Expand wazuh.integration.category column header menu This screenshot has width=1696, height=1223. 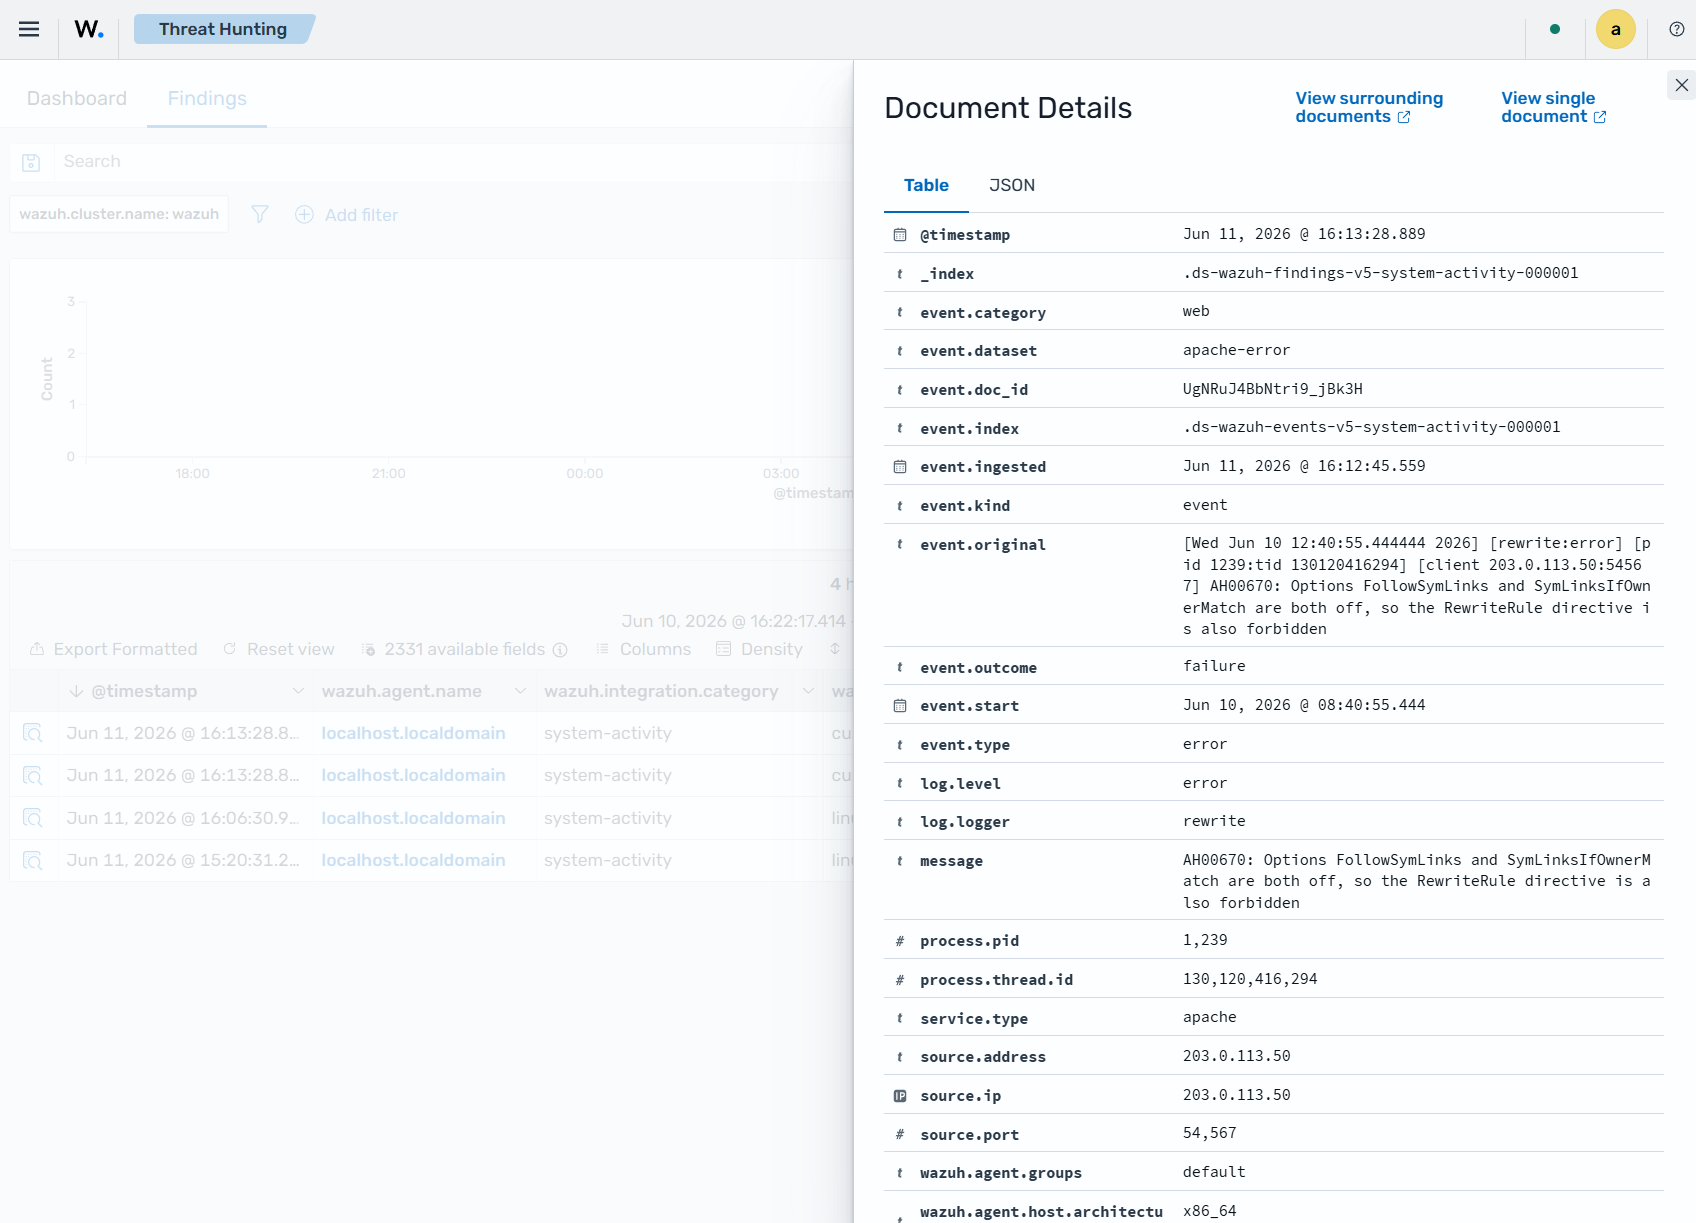pos(808,691)
